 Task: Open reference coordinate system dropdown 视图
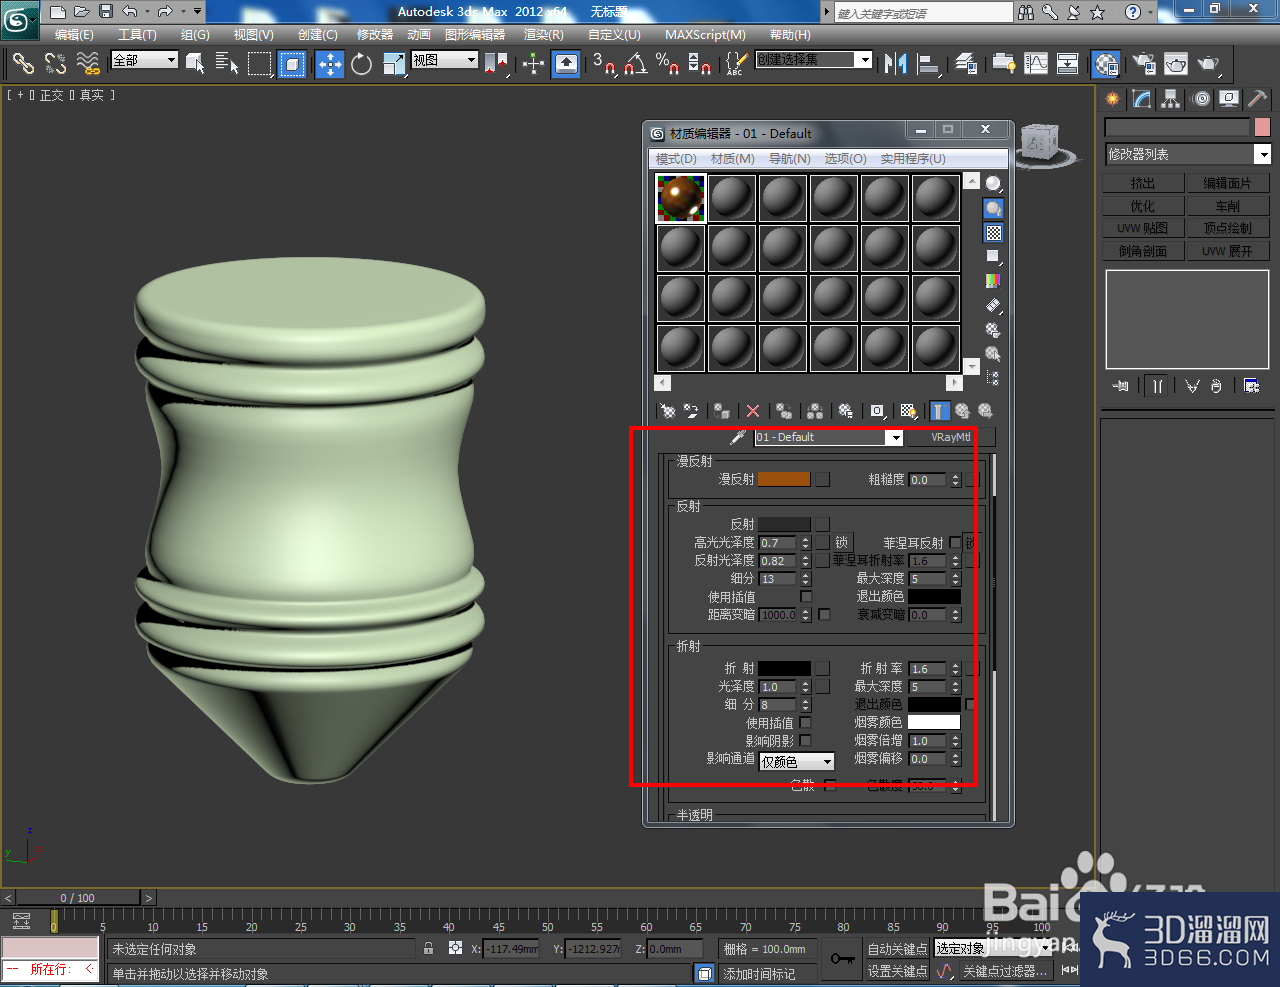coord(445,60)
